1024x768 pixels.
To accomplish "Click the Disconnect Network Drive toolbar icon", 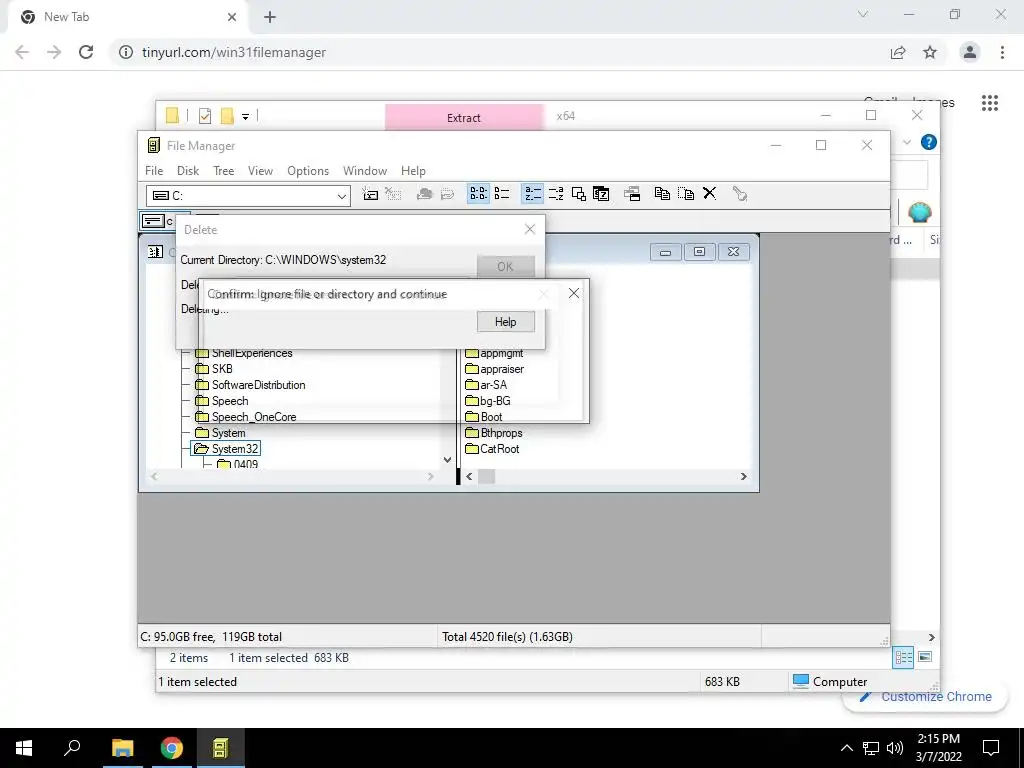I will [393, 194].
